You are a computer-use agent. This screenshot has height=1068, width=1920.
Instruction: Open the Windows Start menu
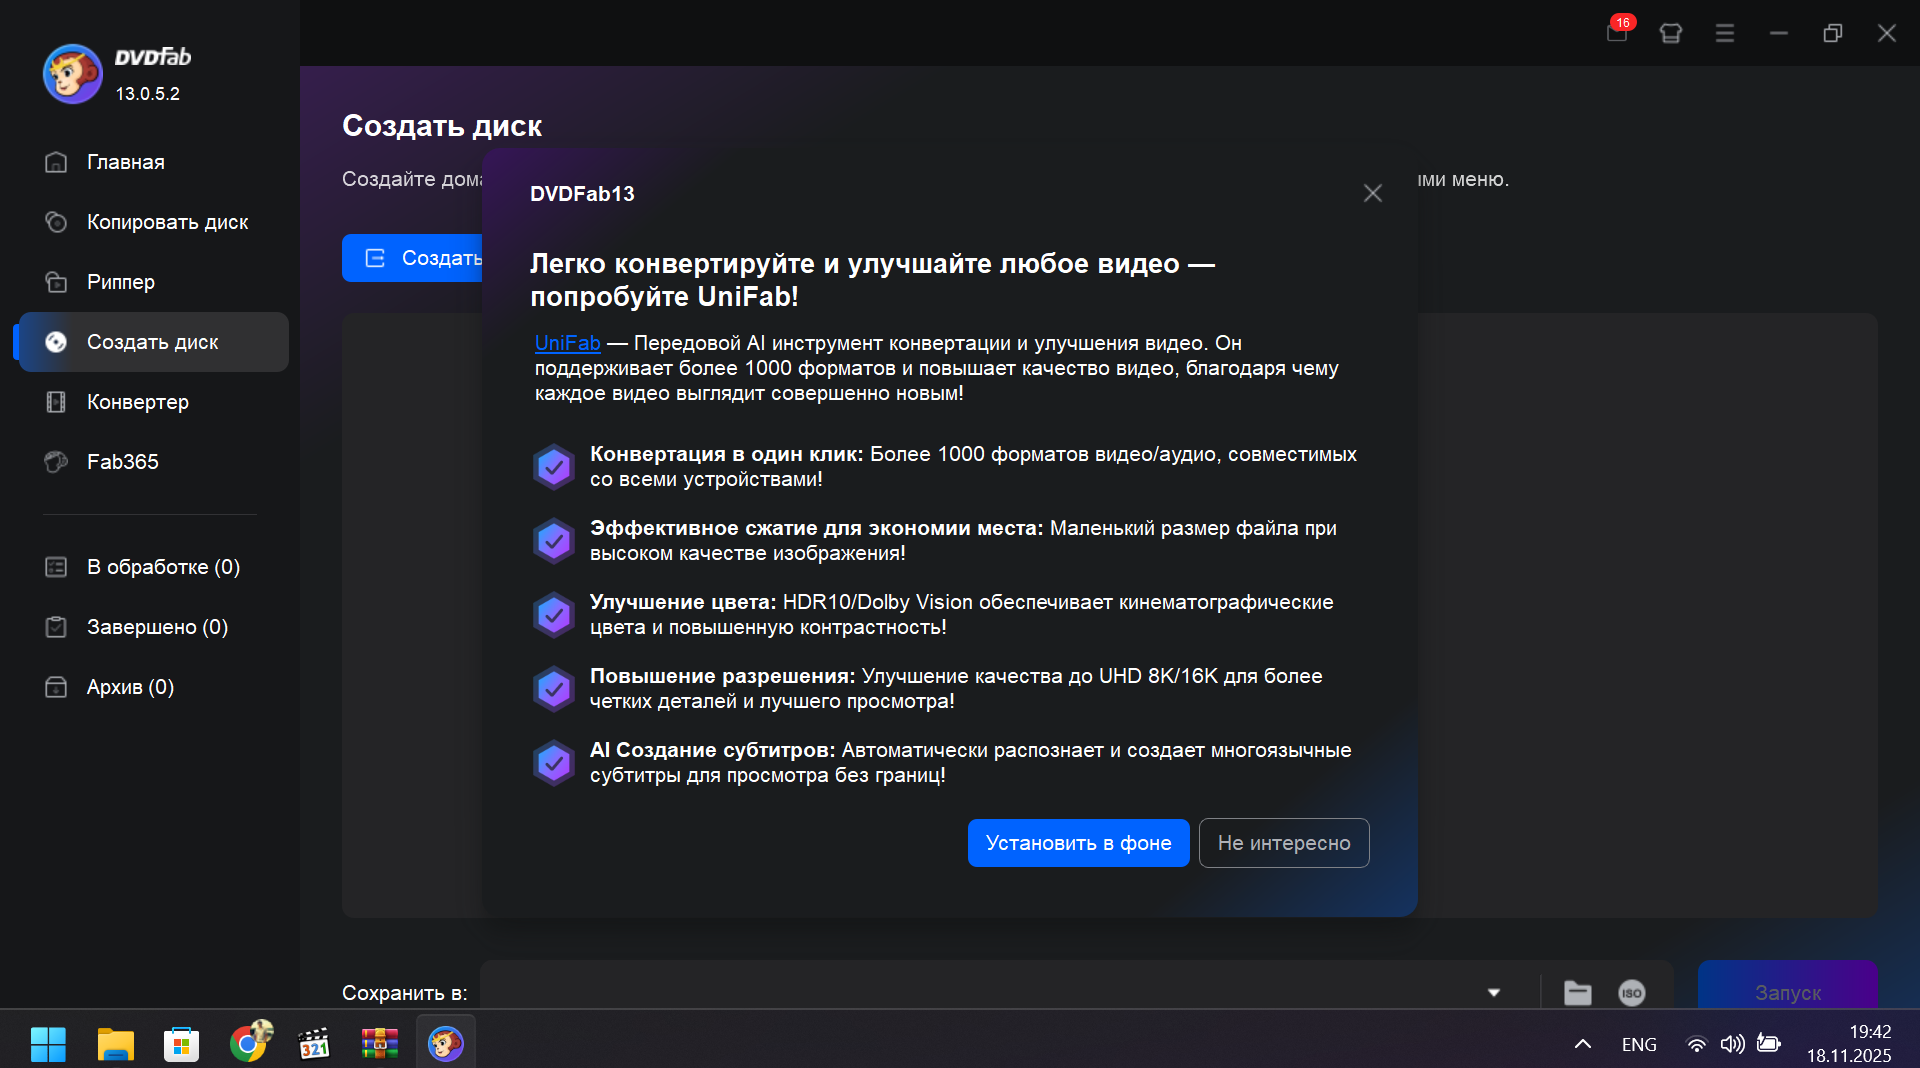pos(48,1044)
